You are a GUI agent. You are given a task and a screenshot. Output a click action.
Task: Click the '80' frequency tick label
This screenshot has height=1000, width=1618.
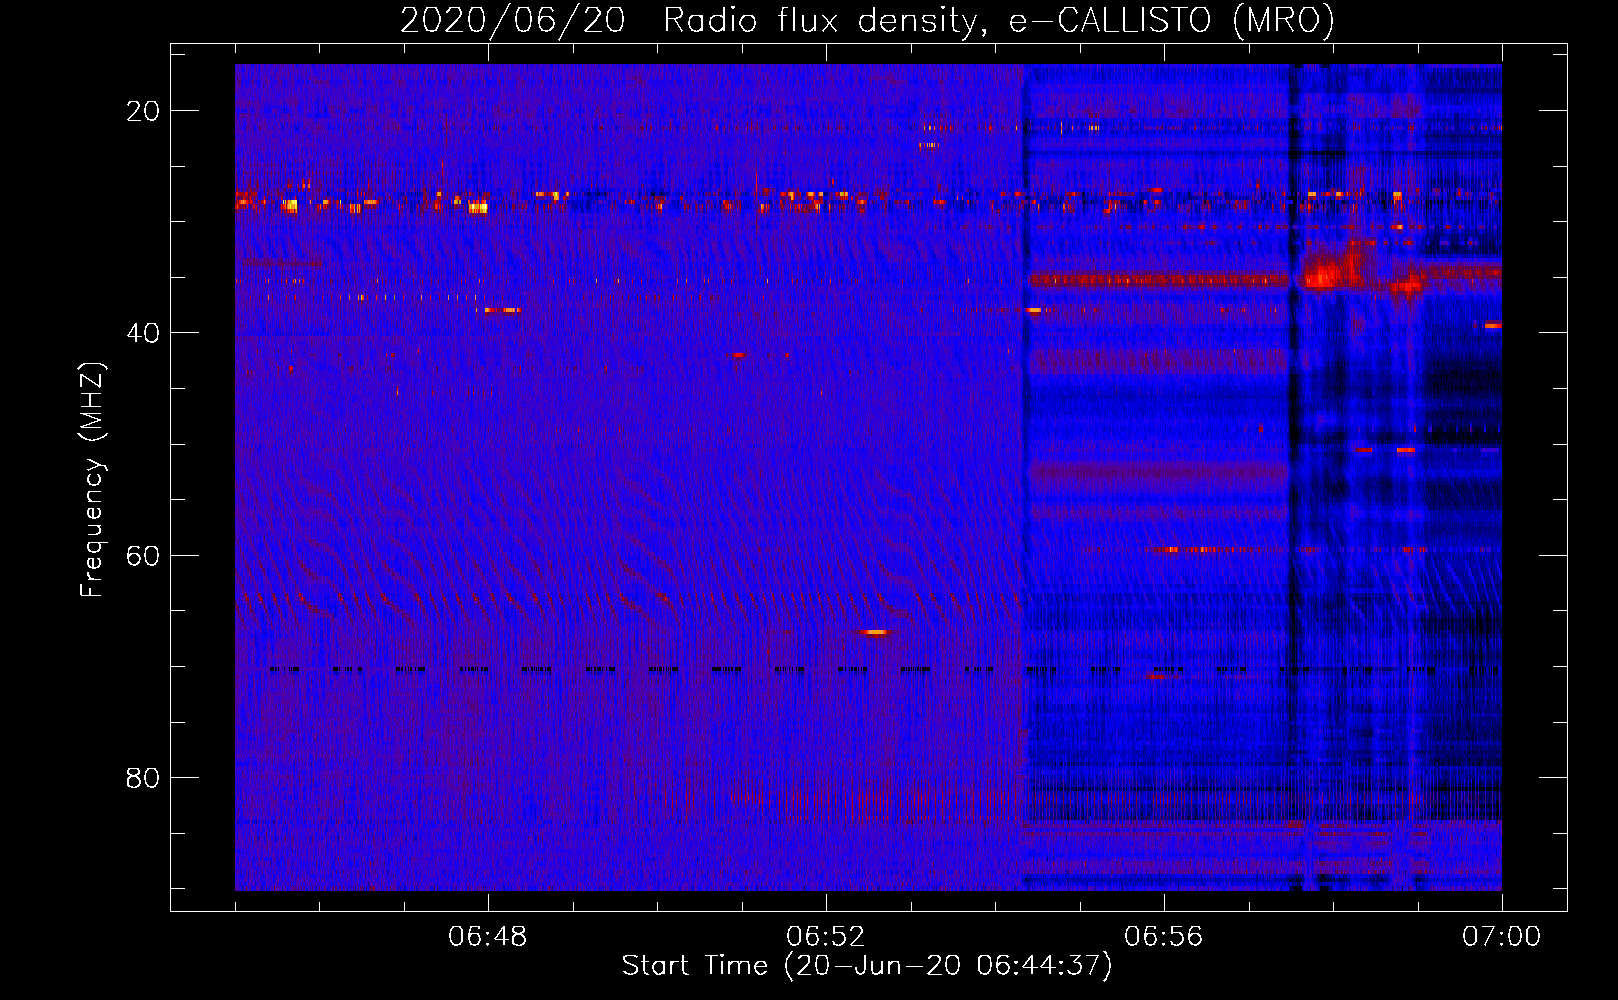click(x=143, y=777)
